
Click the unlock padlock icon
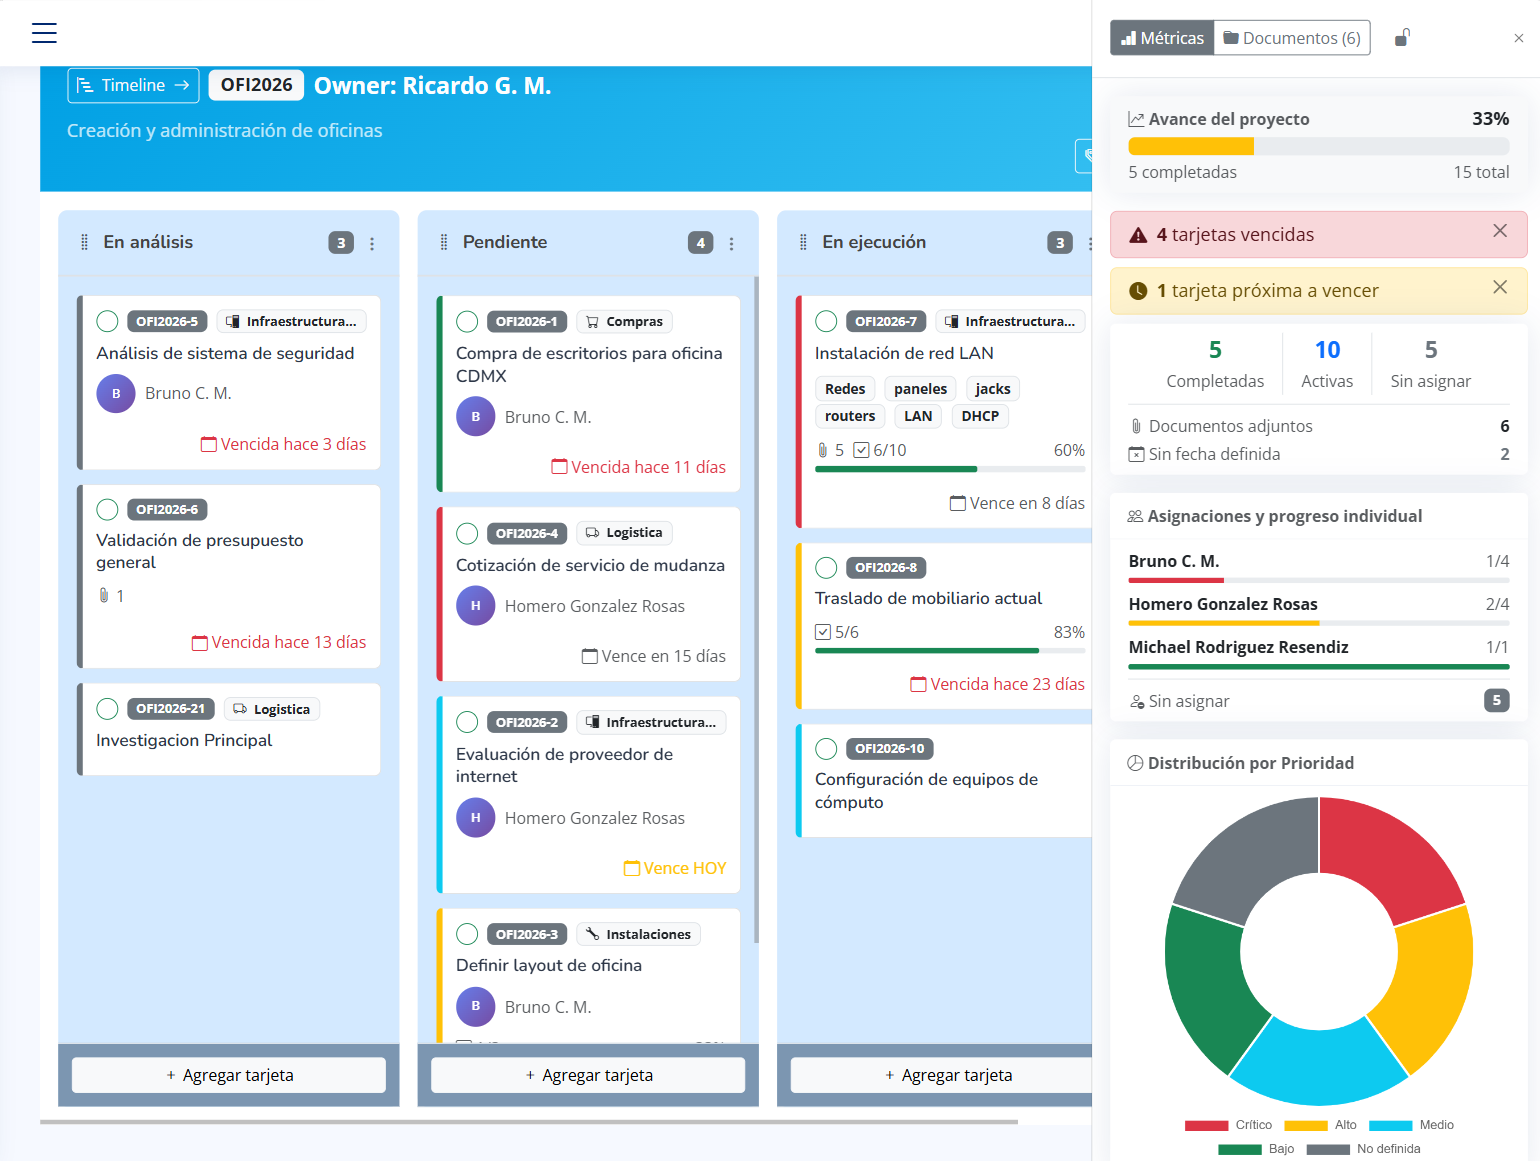(1402, 38)
